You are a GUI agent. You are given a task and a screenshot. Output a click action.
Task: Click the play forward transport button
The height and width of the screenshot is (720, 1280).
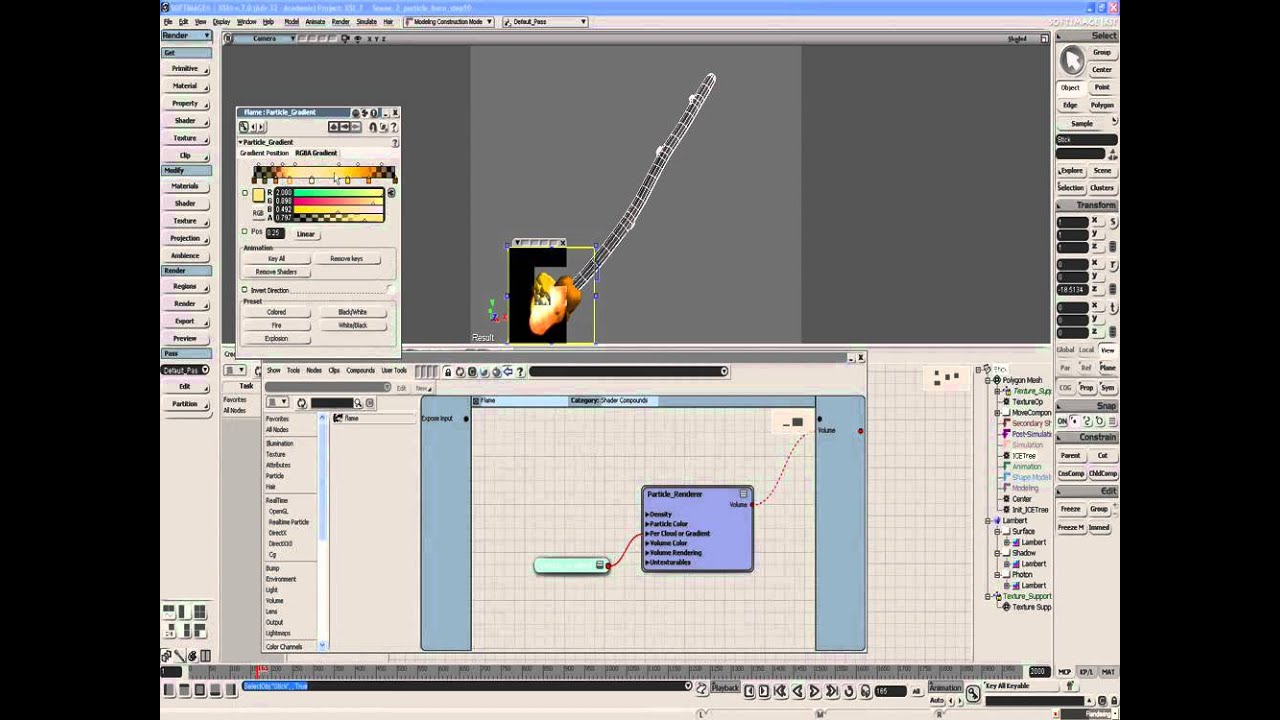point(814,691)
